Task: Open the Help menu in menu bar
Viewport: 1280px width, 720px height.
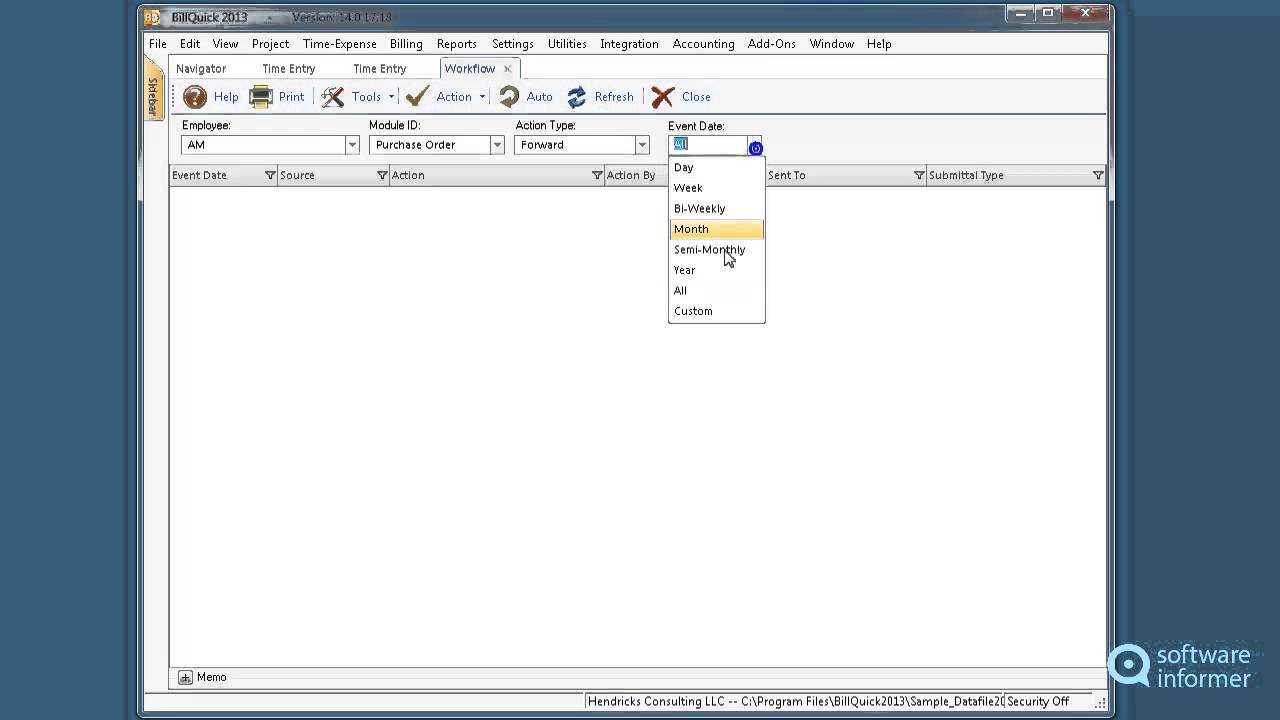Action: [x=879, y=44]
